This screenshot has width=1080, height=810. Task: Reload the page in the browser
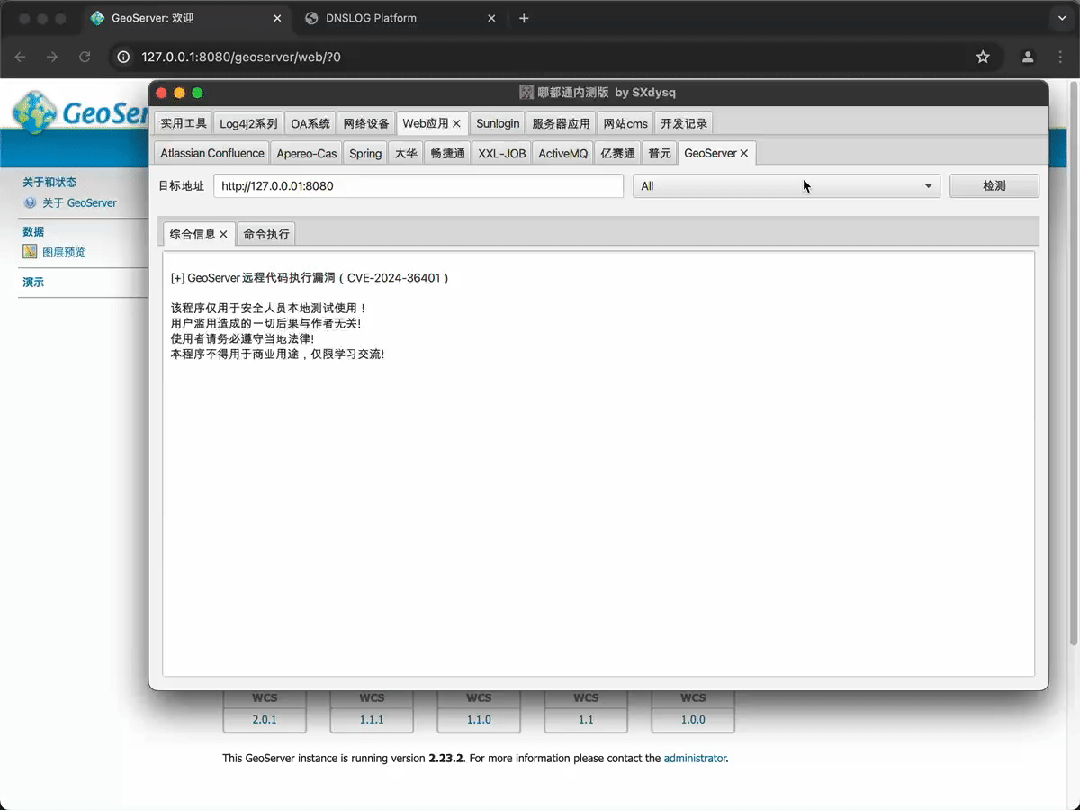[x=85, y=57]
